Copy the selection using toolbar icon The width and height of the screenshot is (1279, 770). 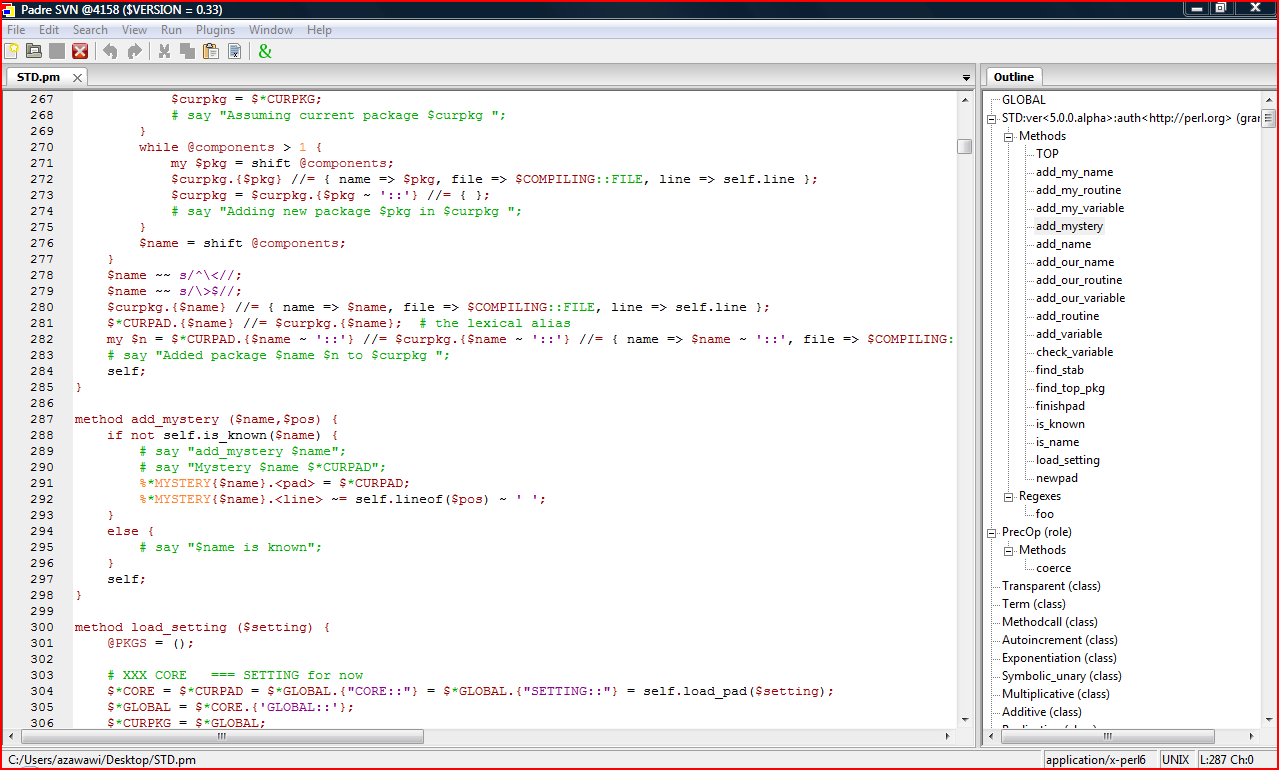188,51
